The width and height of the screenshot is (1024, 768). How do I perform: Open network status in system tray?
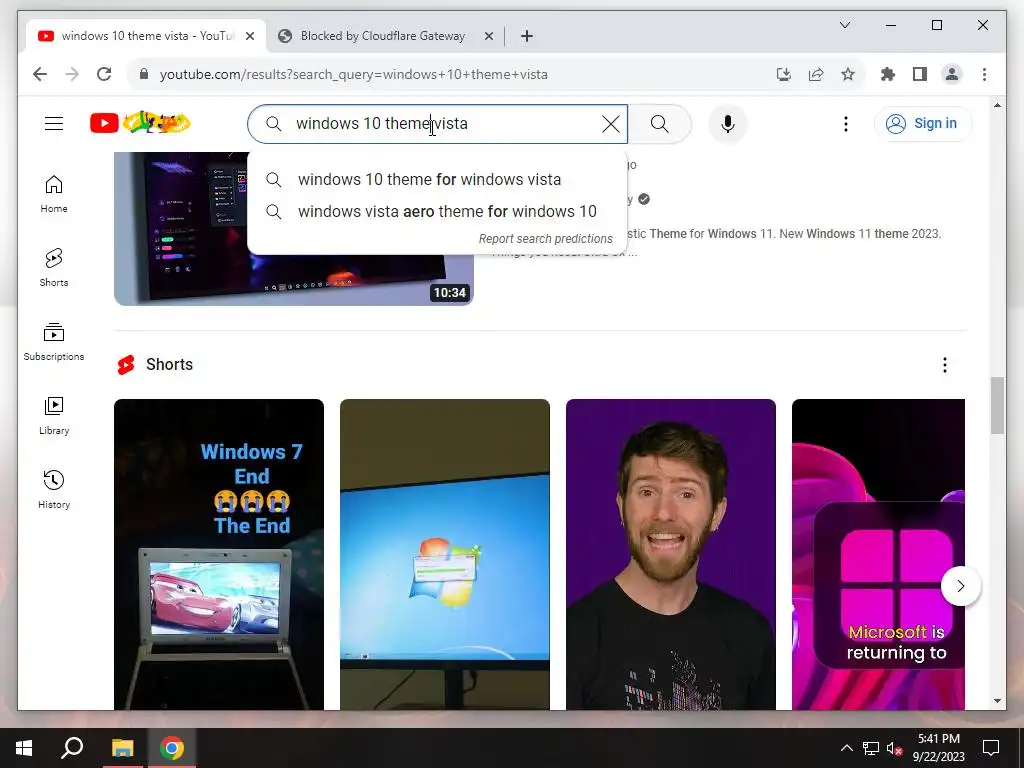click(x=871, y=748)
